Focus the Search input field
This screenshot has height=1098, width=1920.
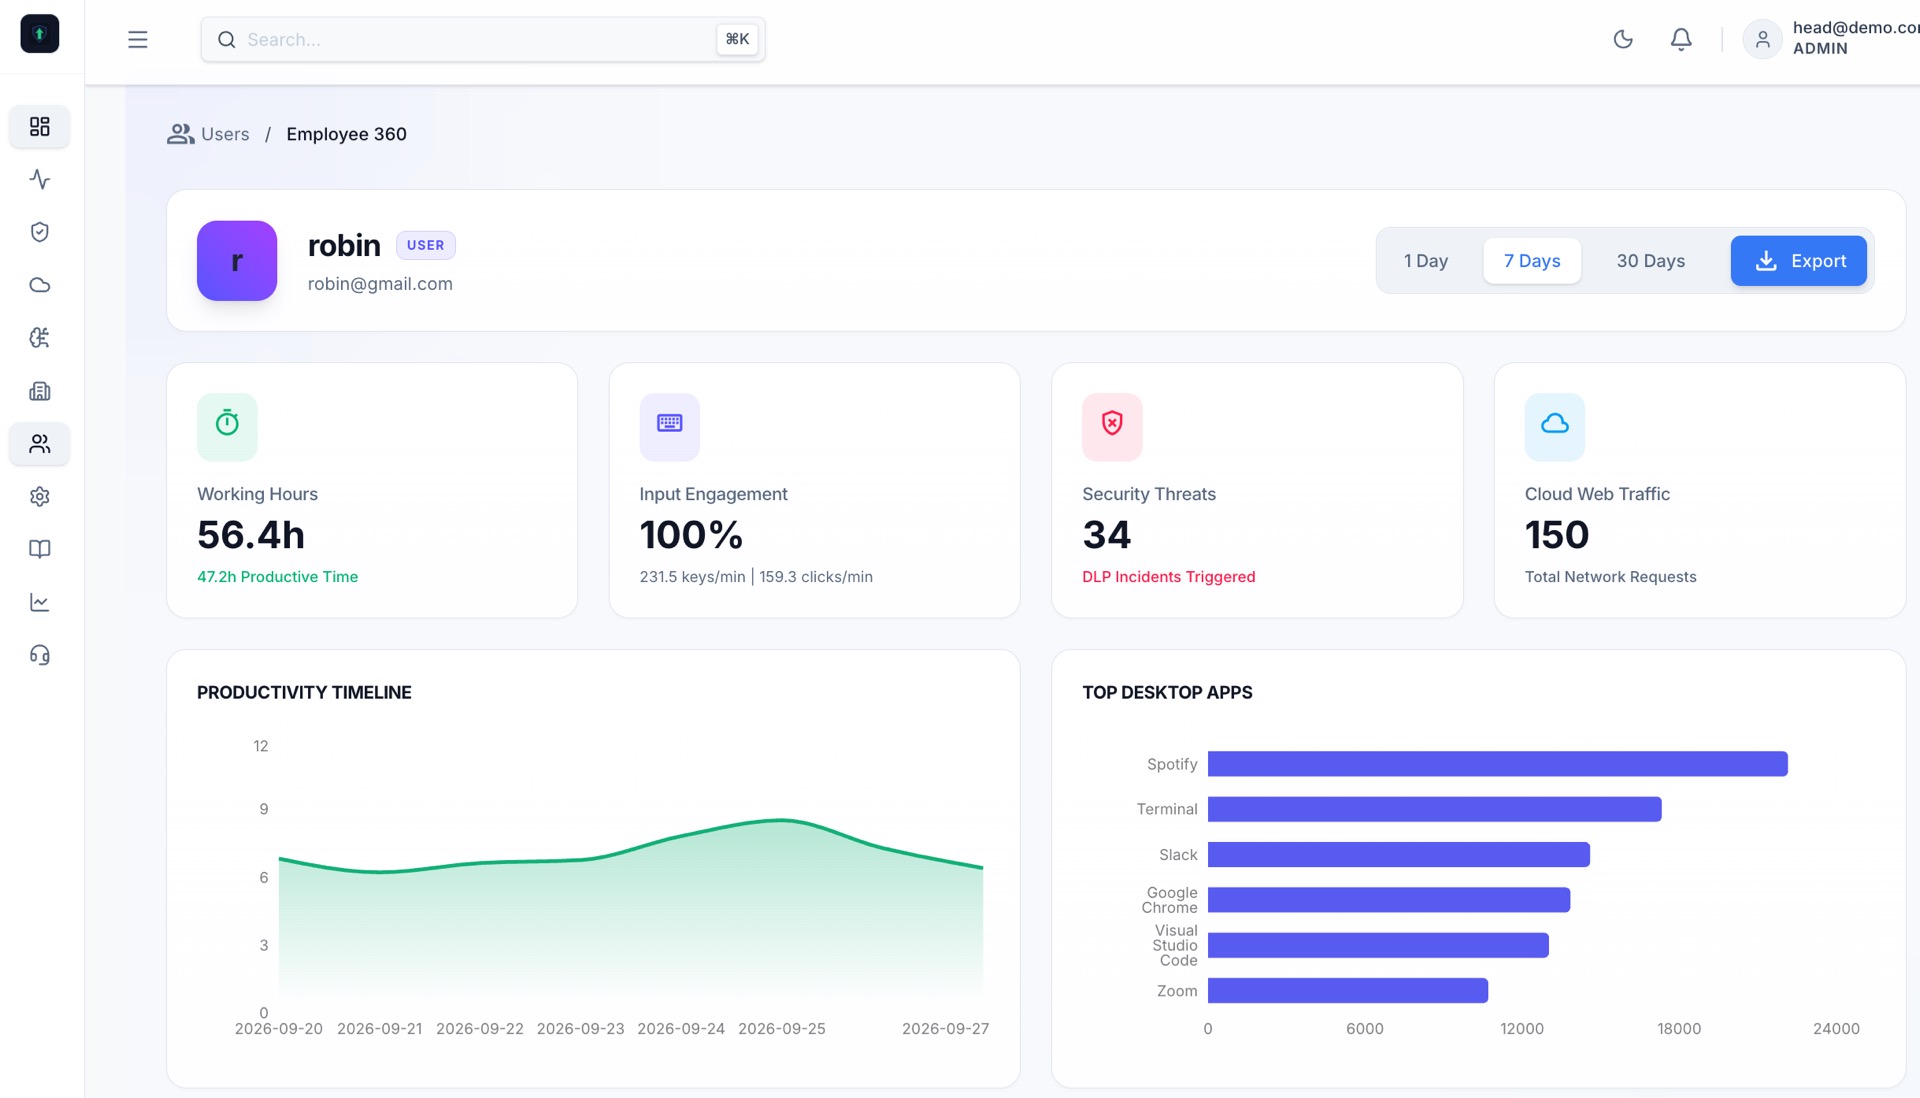(x=483, y=40)
